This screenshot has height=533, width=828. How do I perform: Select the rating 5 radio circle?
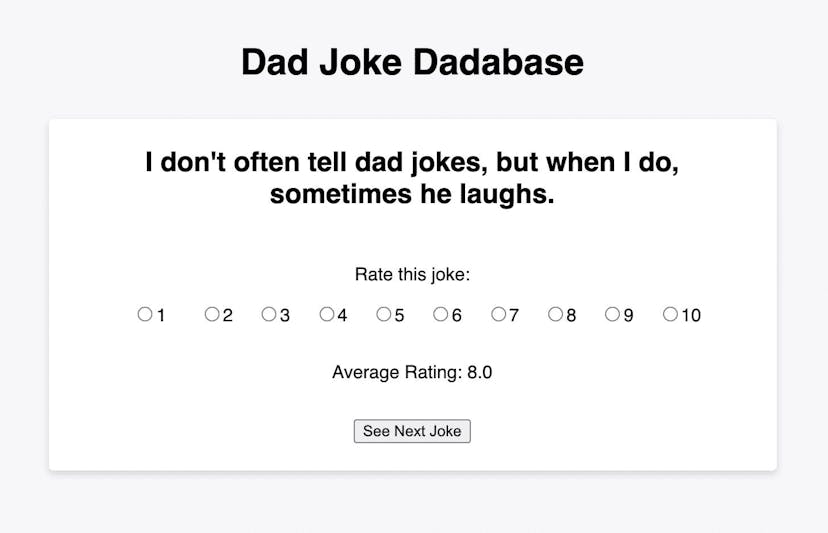point(383,314)
